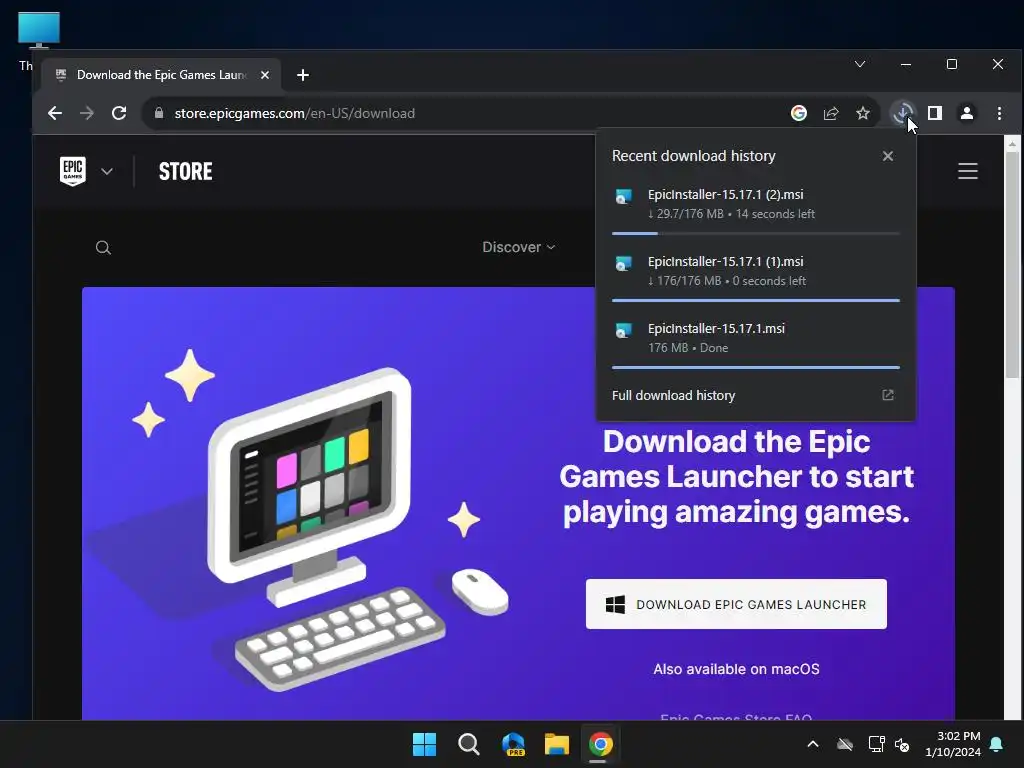Click the Chrome taskbar icon
The image size is (1024, 768).
pyautogui.click(x=600, y=744)
